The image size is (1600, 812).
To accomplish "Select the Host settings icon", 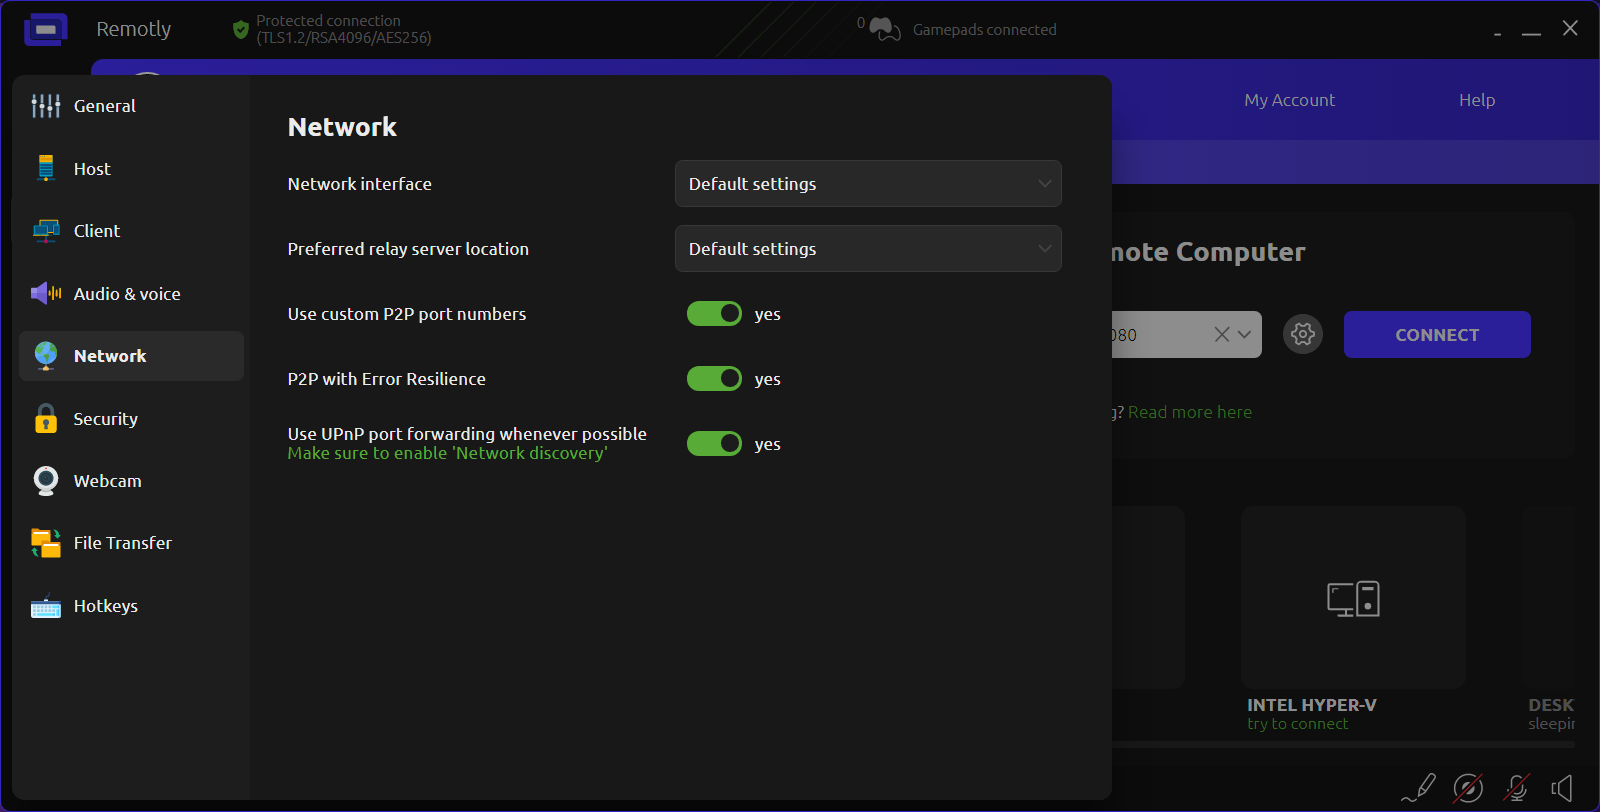I will pyautogui.click(x=46, y=168).
